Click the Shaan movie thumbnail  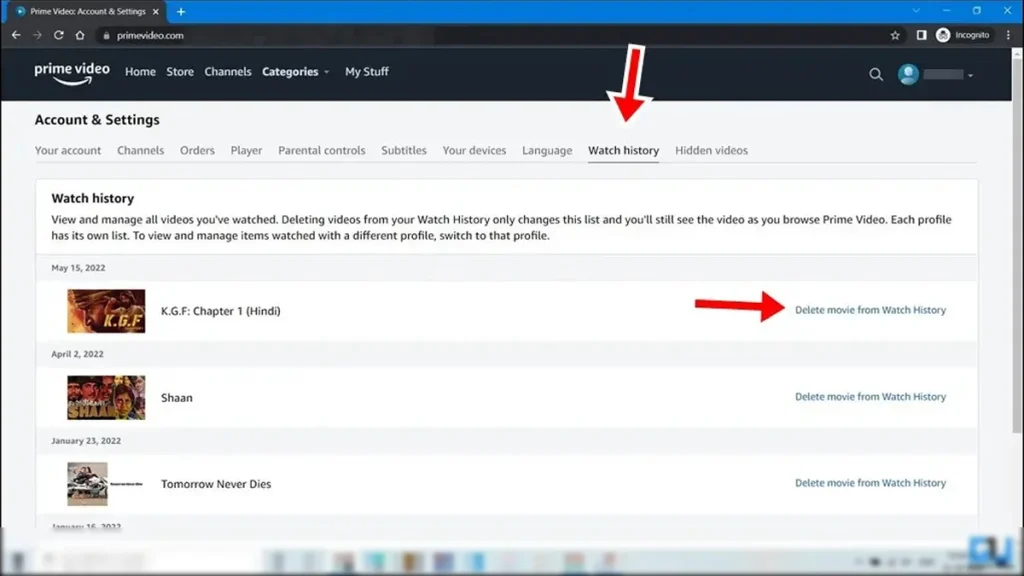tap(106, 397)
